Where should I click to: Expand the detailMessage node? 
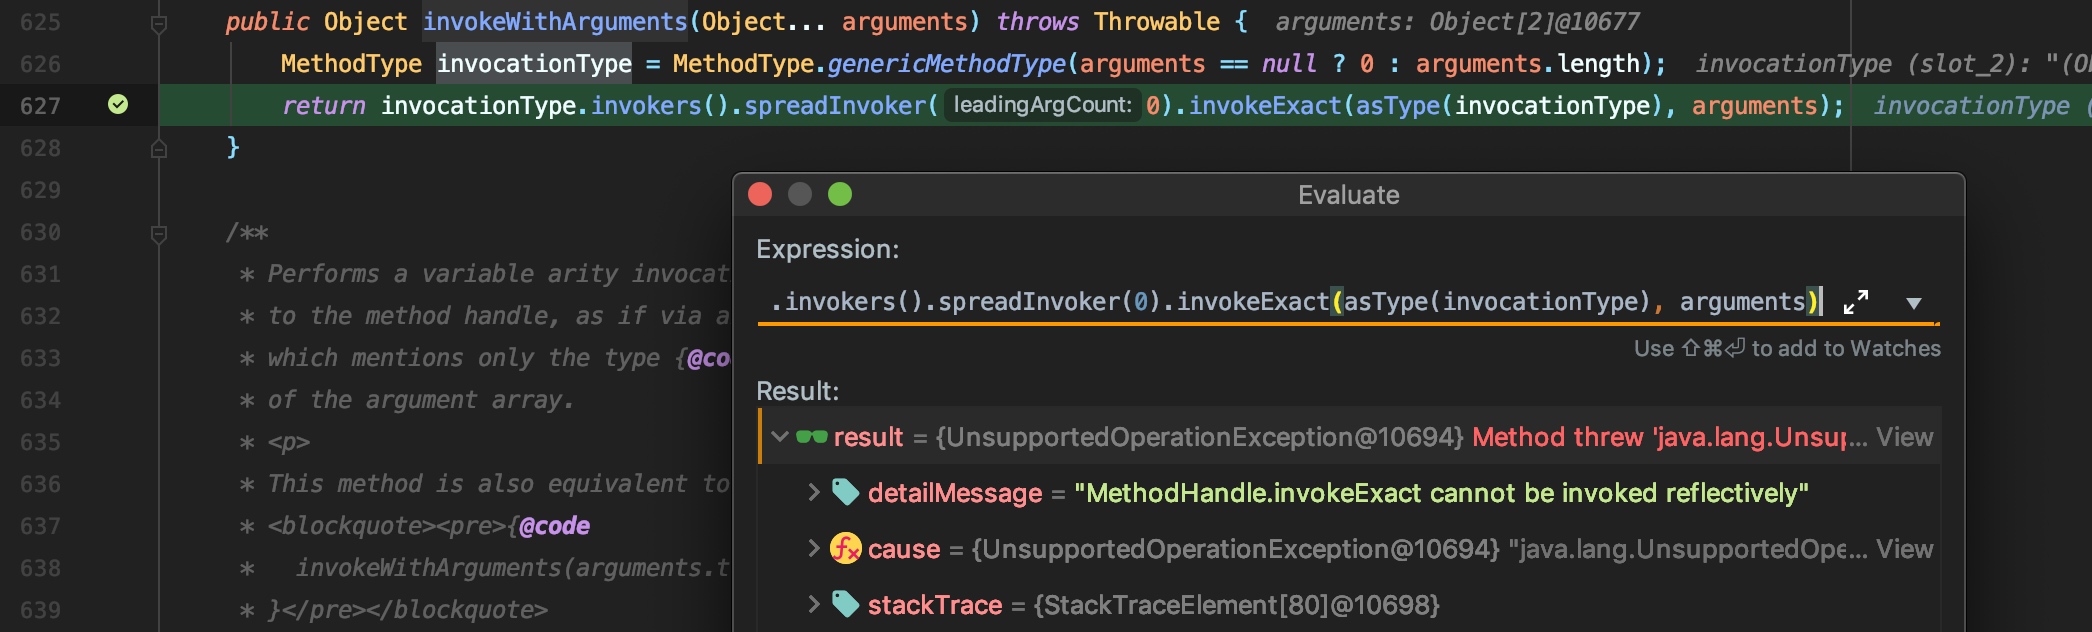(x=813, y=492)
